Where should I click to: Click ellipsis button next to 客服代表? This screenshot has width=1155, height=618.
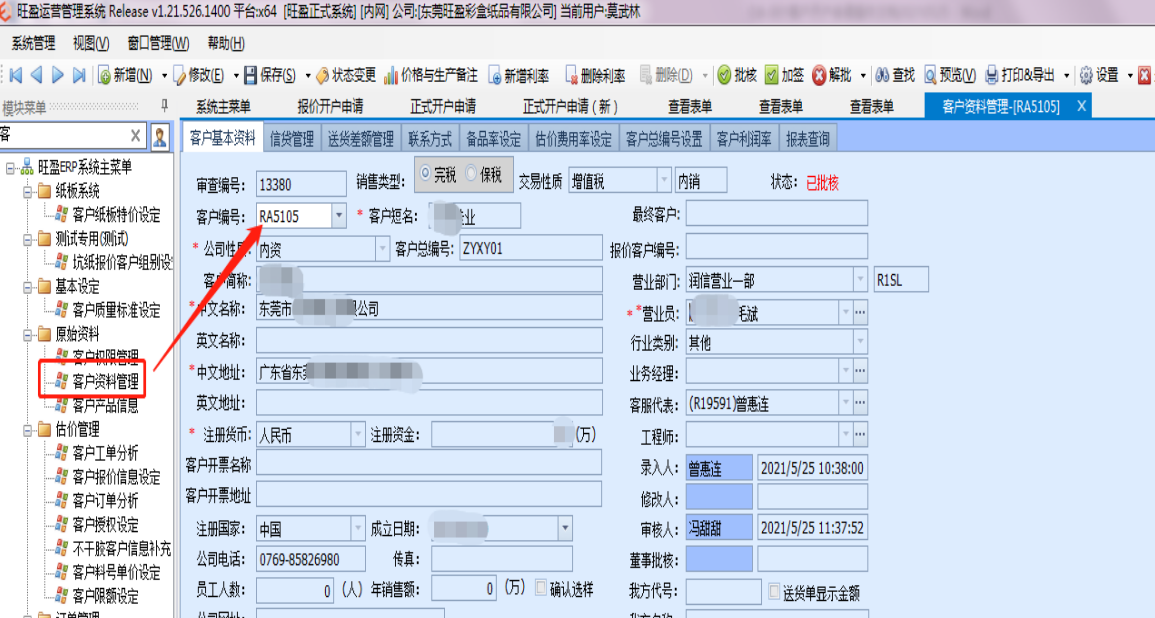pos(860,403)
